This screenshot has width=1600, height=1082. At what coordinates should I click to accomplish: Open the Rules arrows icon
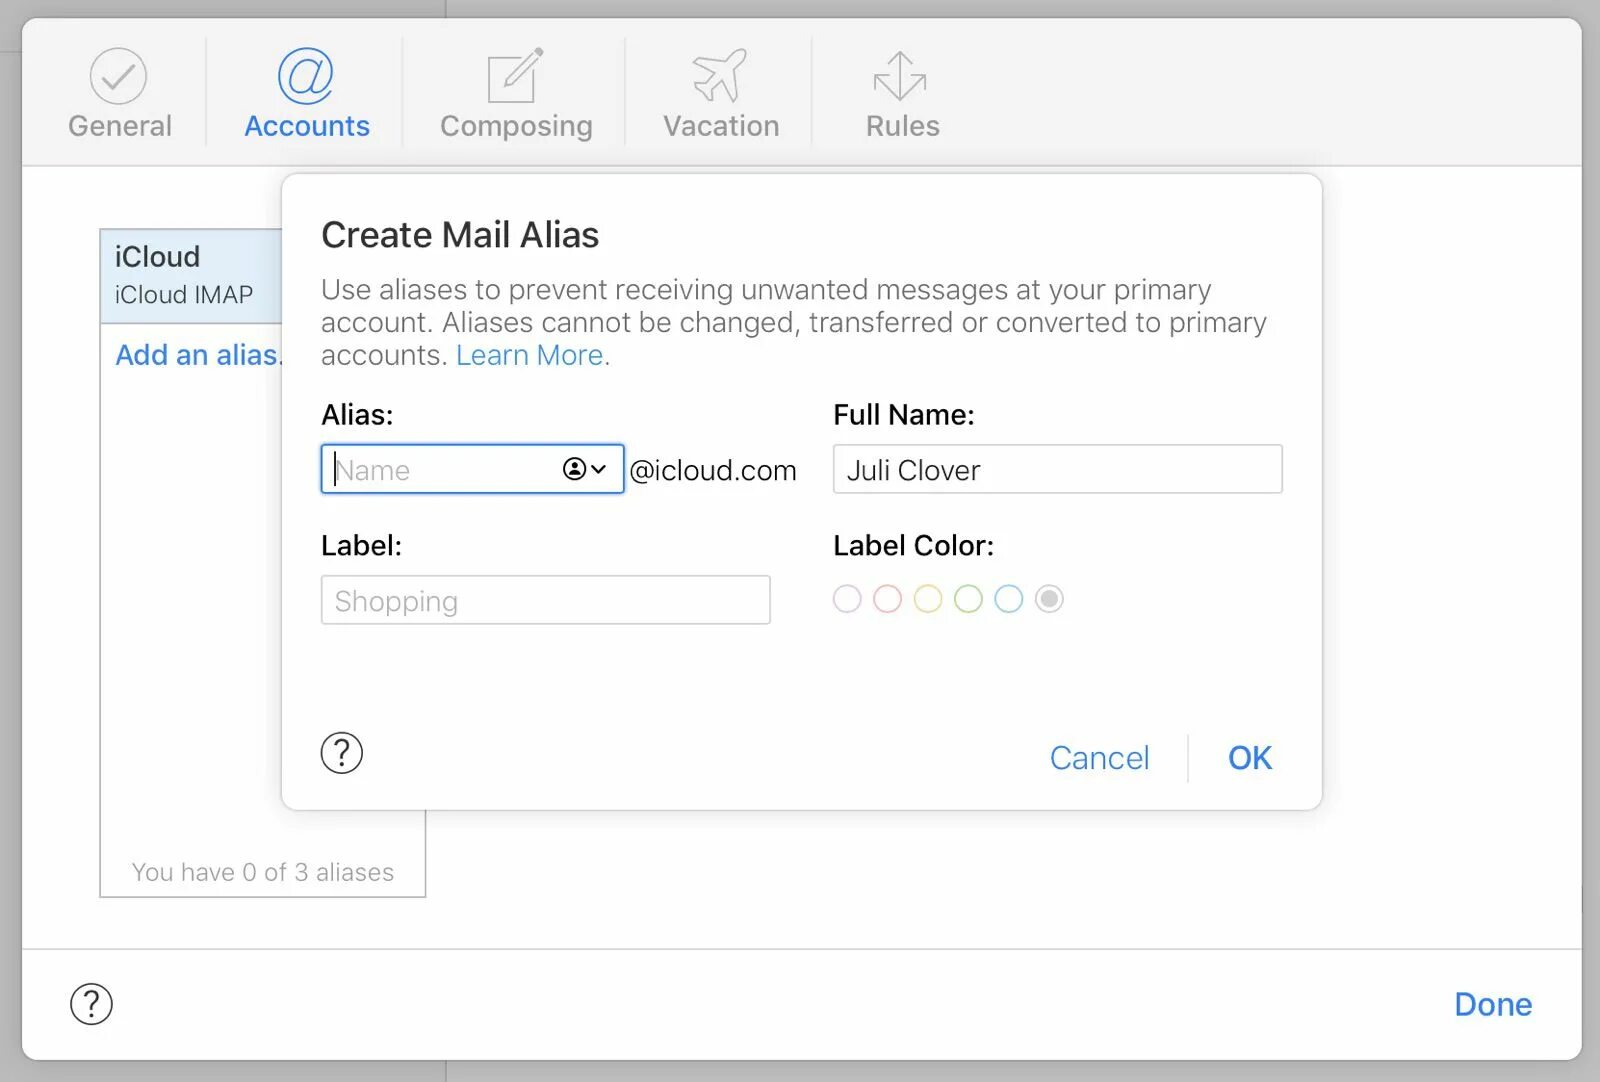tap(900, 76)
